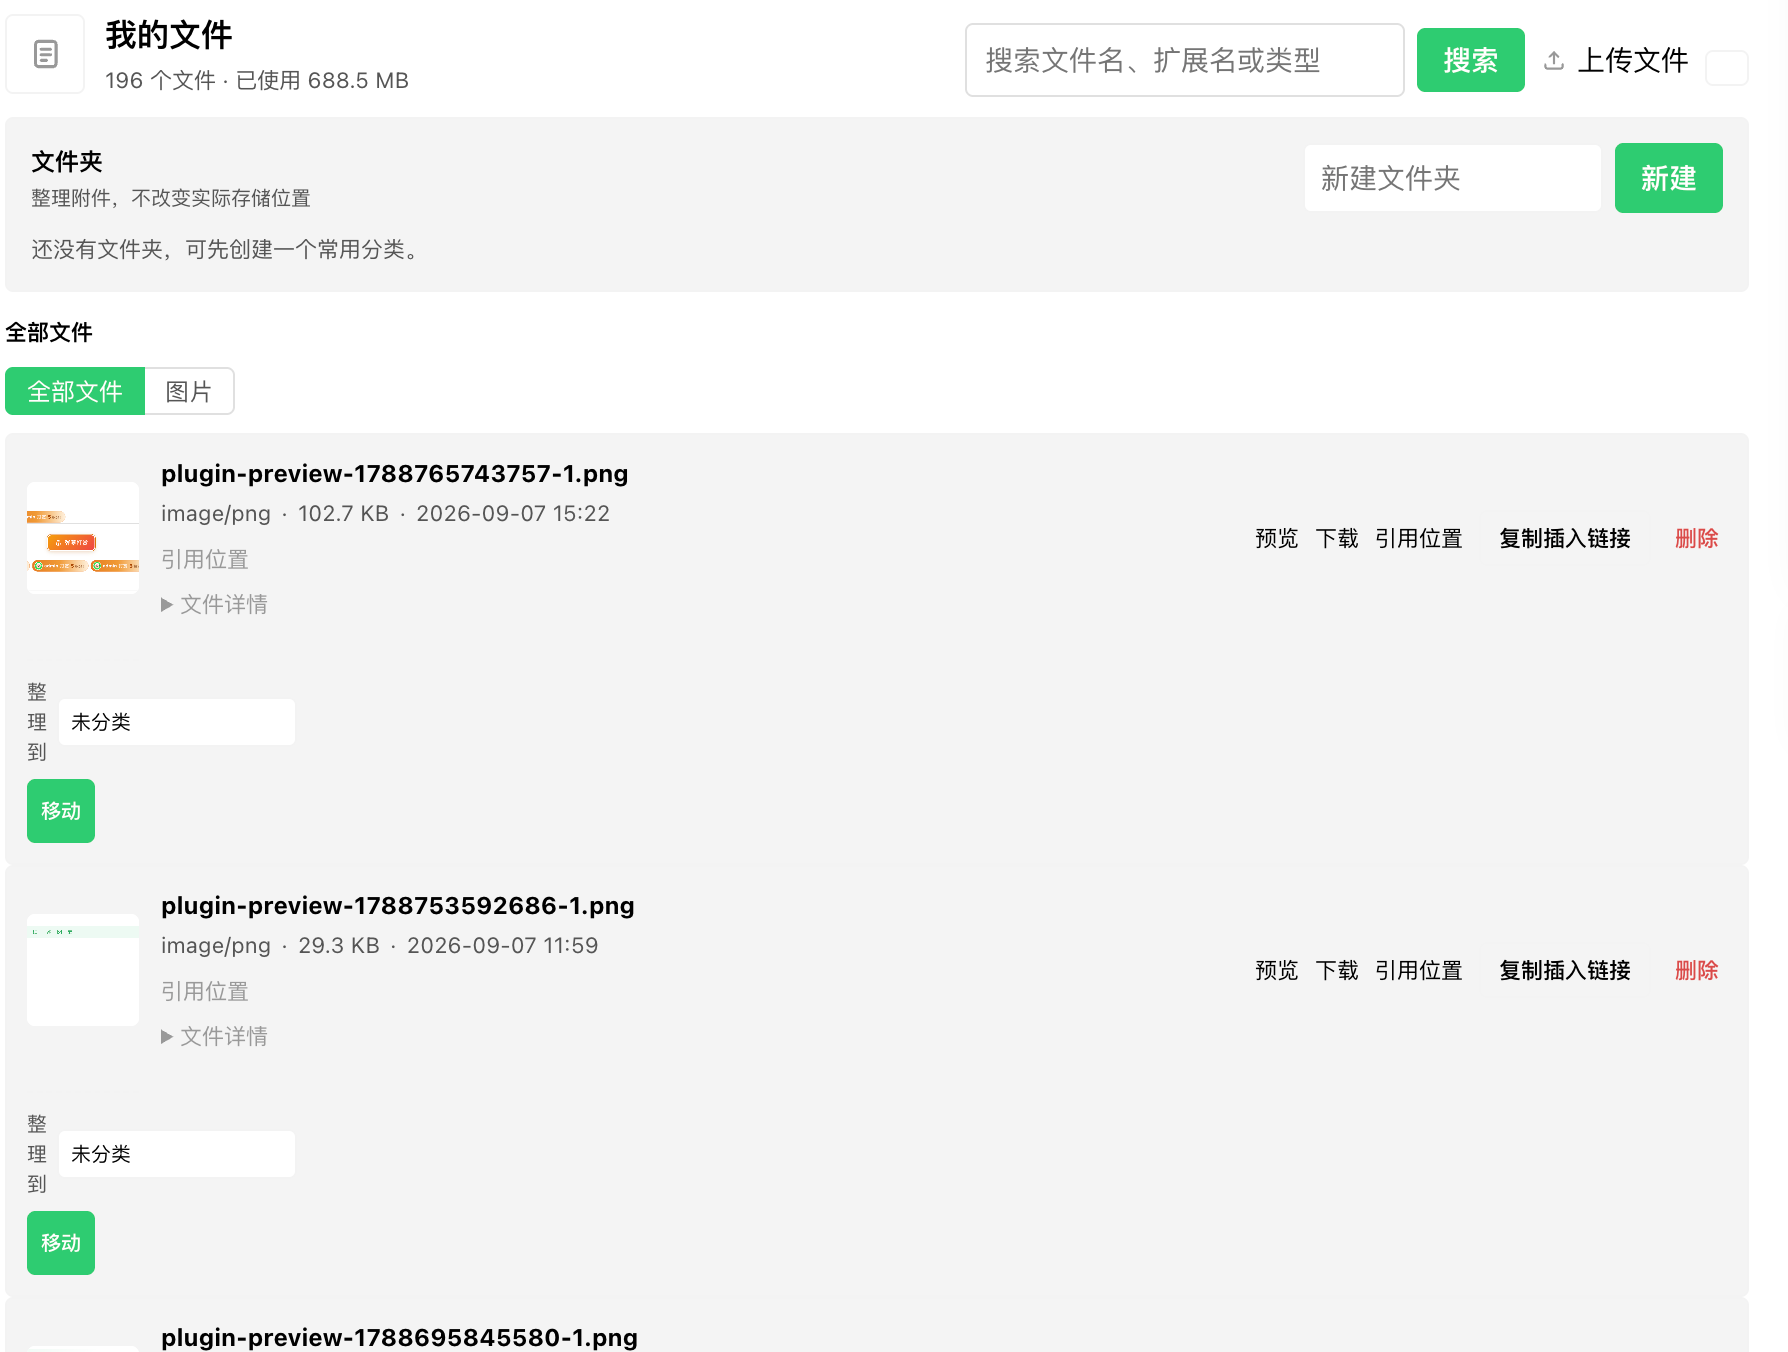Expand 文件详情 for the 29.3 KB file
1788x1352 pixels.
214,1036
